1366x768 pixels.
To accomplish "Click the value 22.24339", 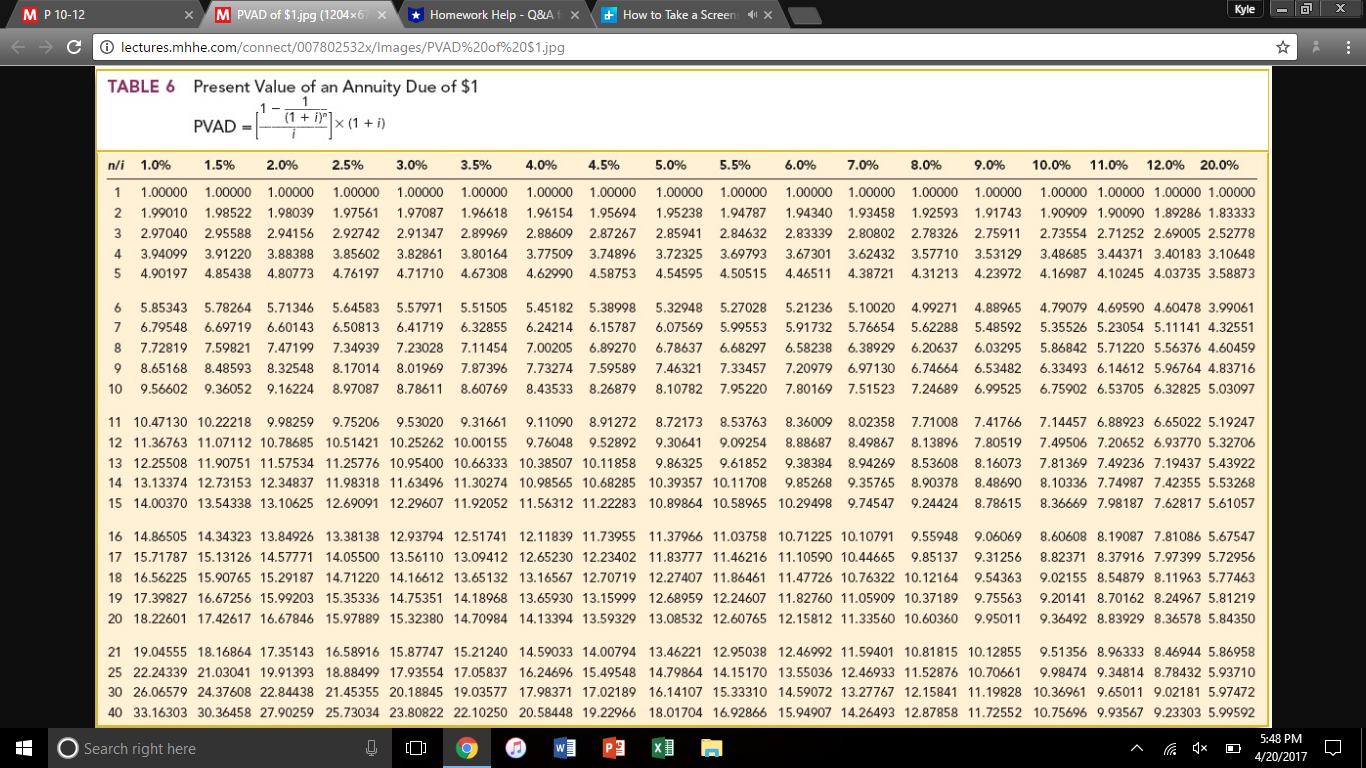I will coord(160,673).
